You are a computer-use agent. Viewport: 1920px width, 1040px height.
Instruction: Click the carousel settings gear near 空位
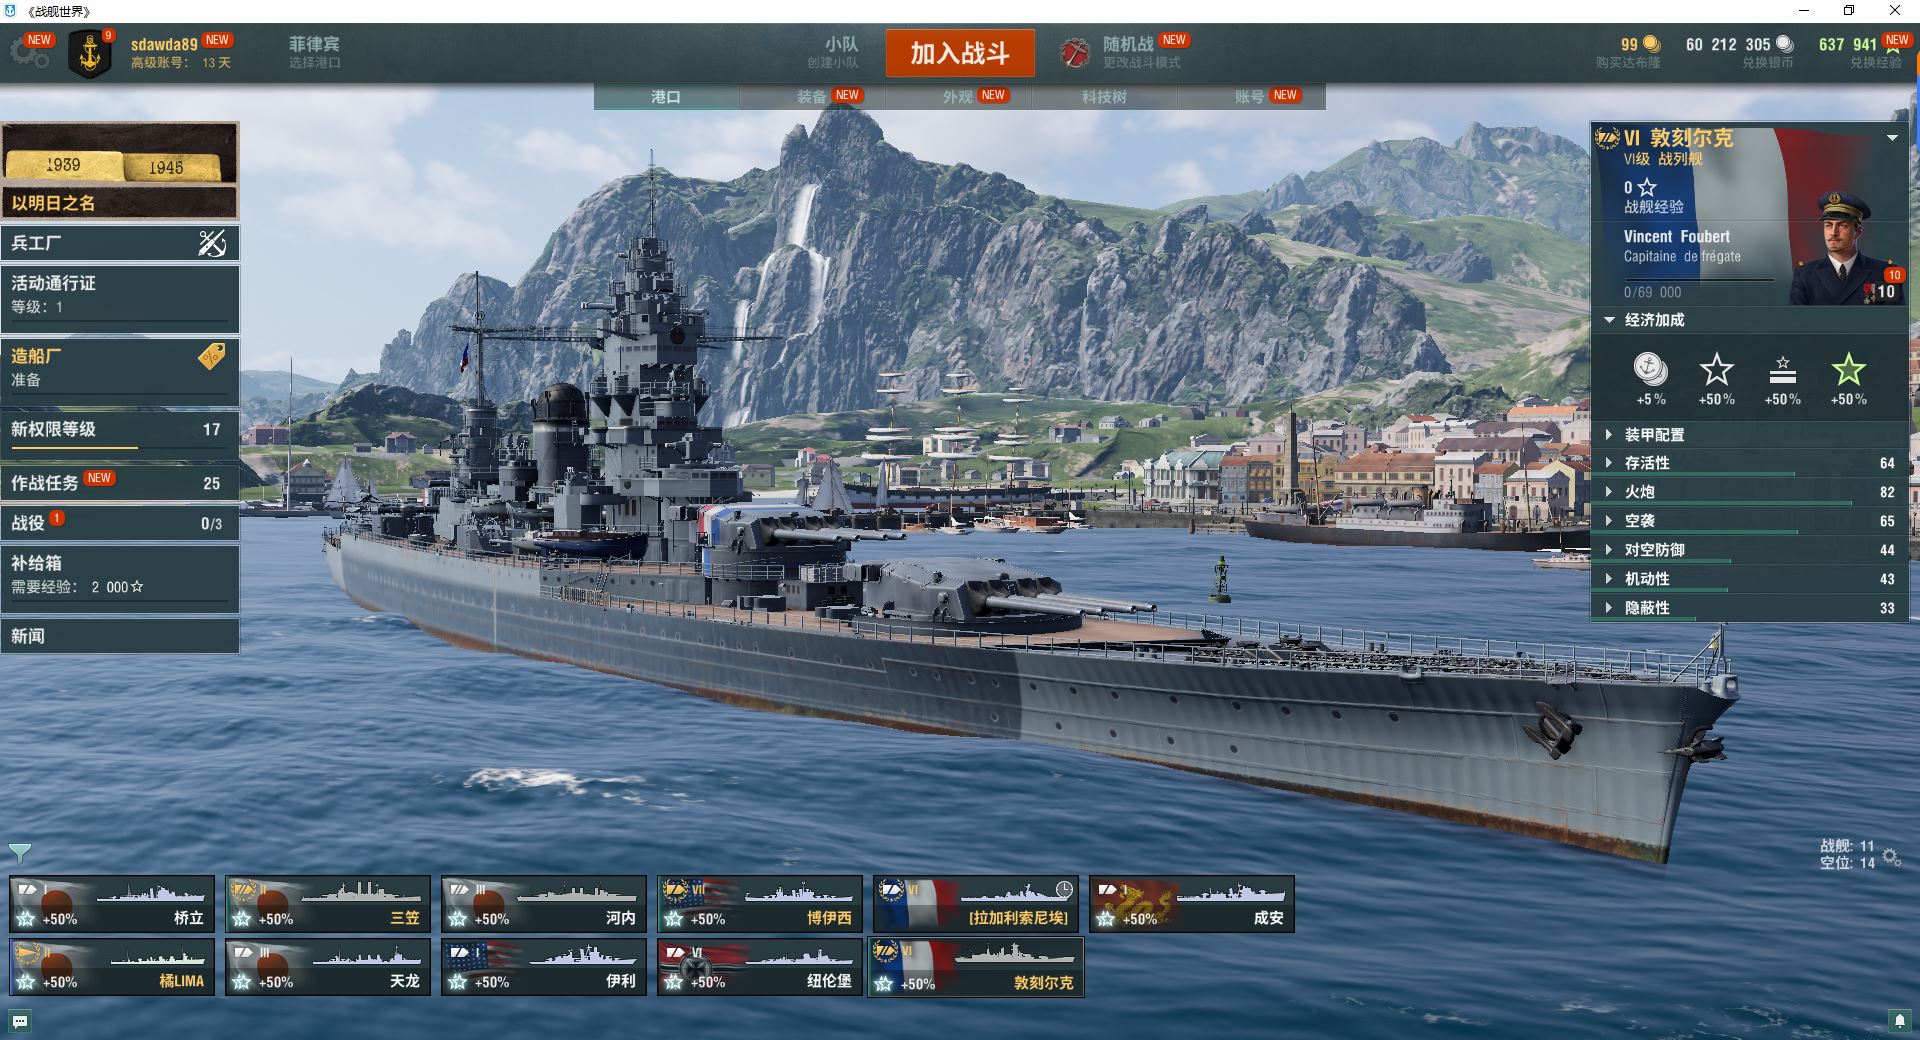click(1891, 857)
